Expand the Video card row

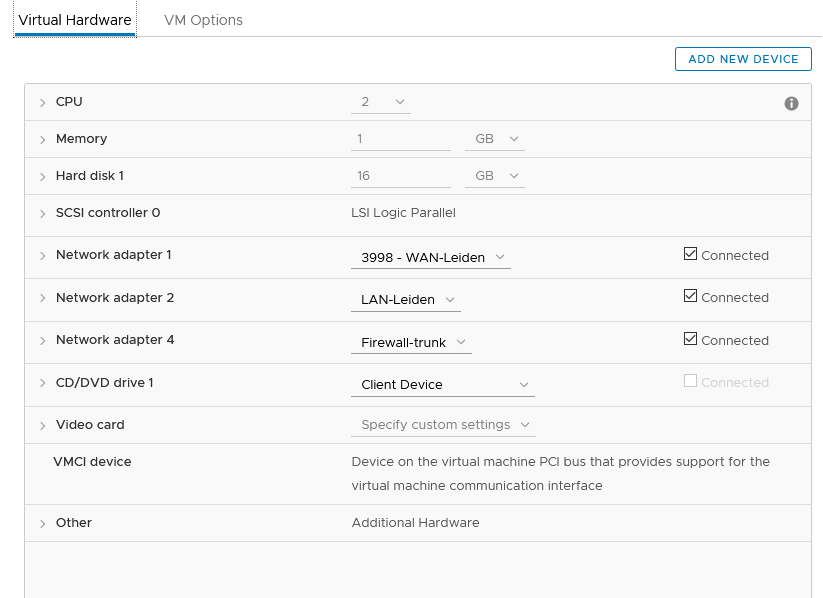pos(43,426)
